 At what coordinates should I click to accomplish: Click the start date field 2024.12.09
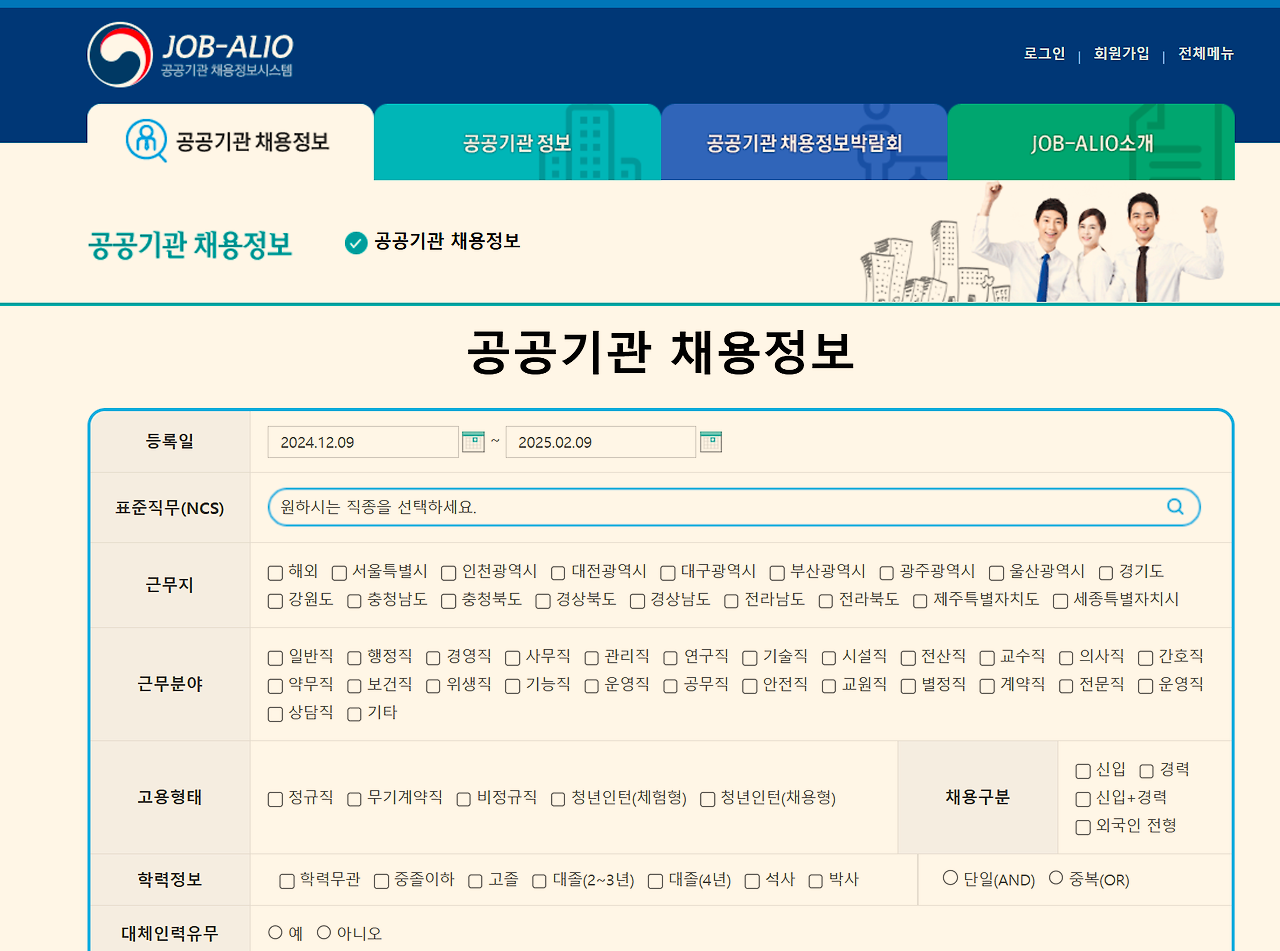point(363,442)
